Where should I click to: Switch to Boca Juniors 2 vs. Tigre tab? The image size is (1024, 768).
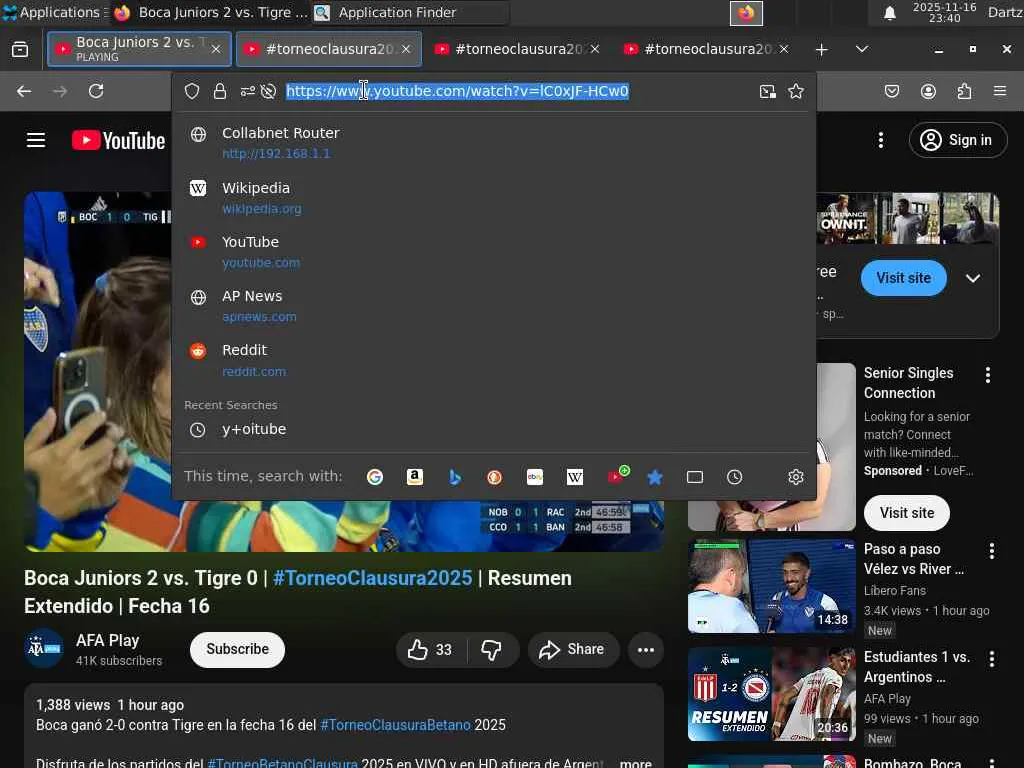[139, 49]
